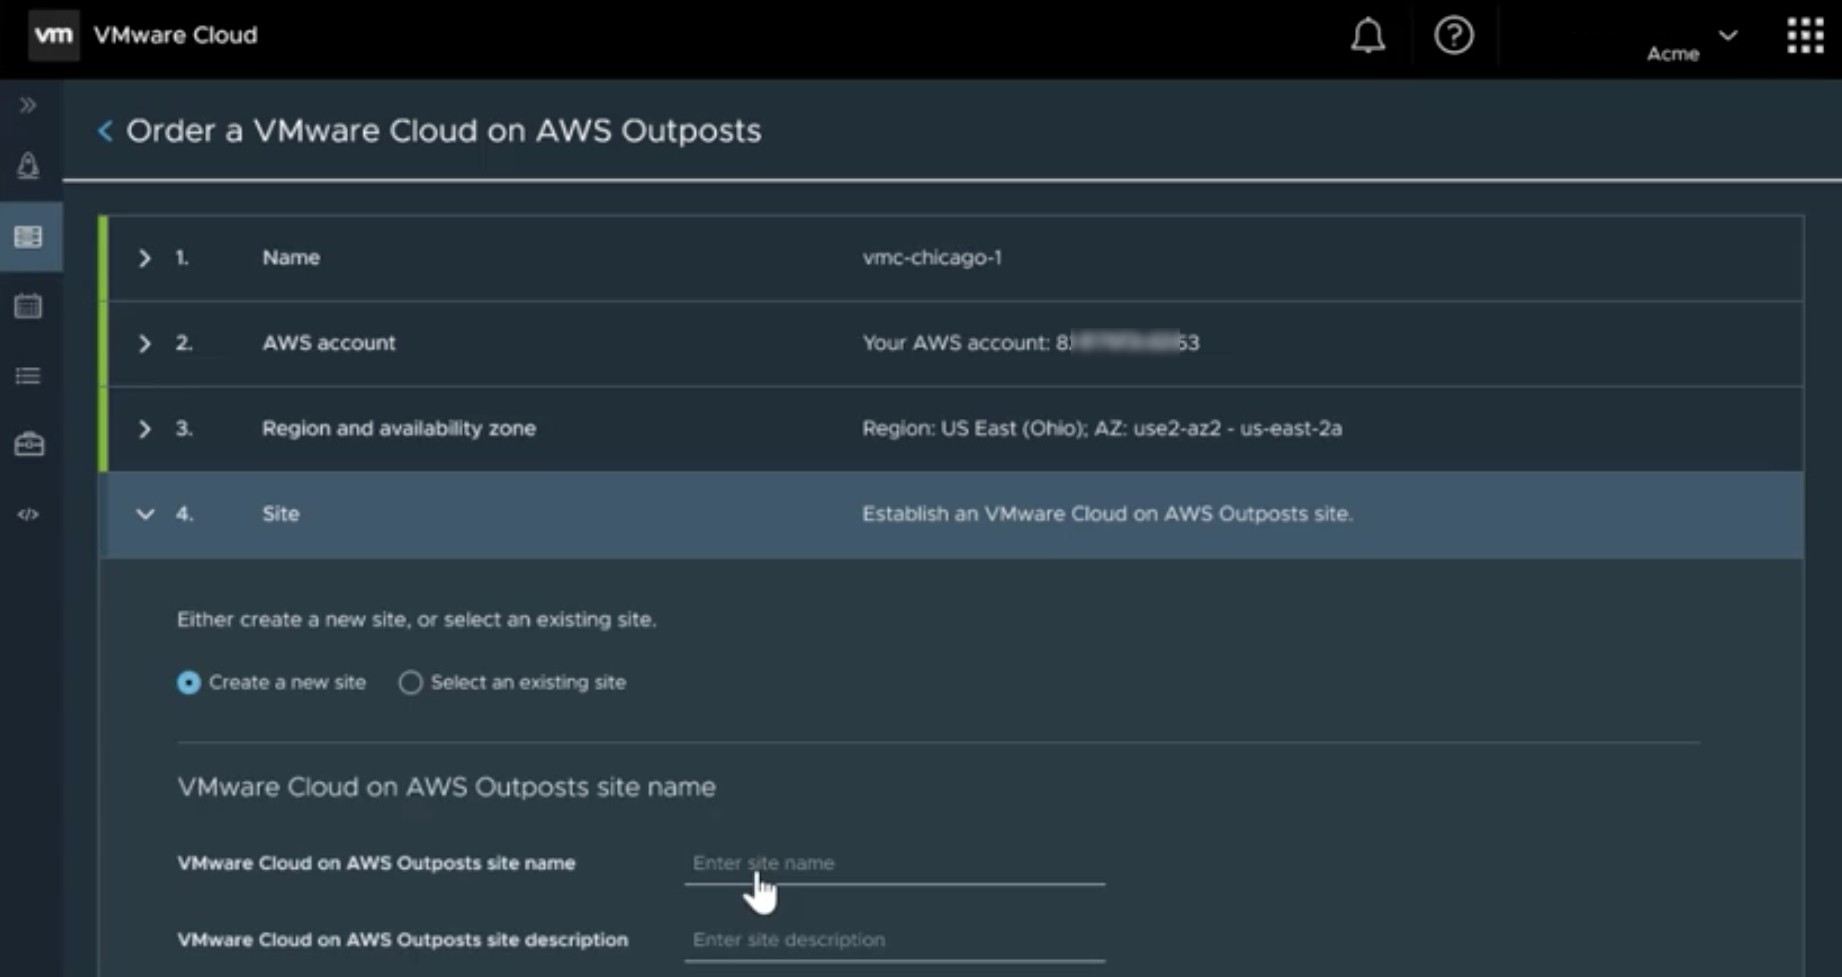Focus the Enter site name field

click(x=895, y=863)
